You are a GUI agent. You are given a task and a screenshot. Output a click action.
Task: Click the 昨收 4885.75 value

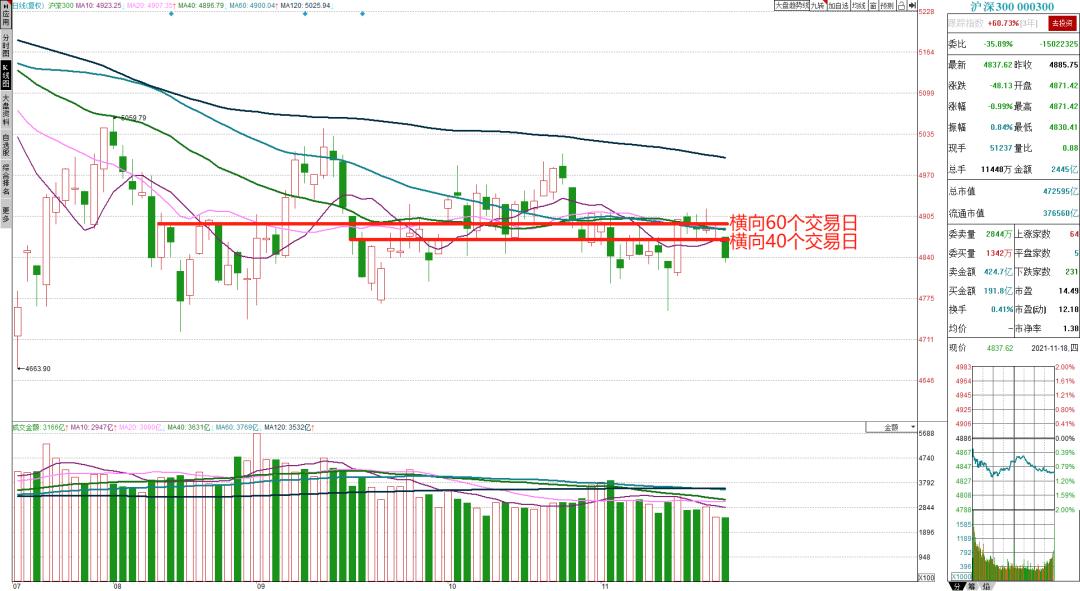[1063, 65]
